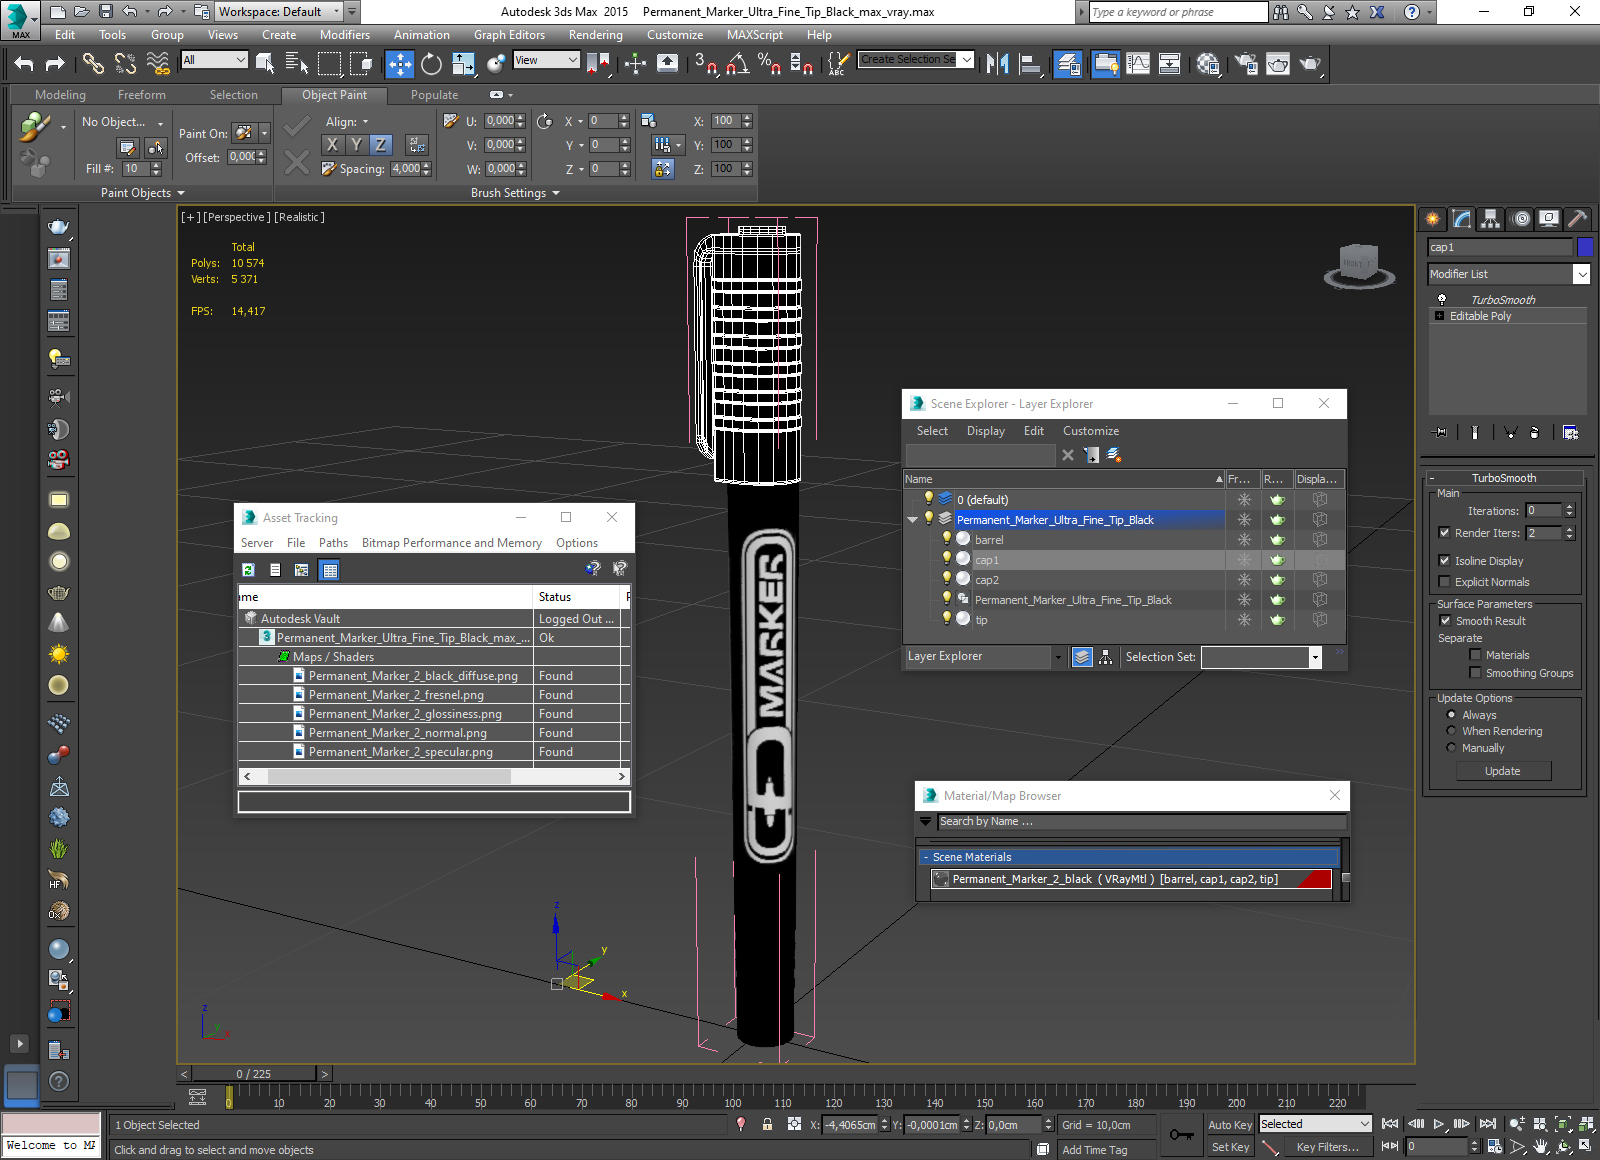Open the Modifiers menu
The image size is (1600, 1160).
[345, 35]
